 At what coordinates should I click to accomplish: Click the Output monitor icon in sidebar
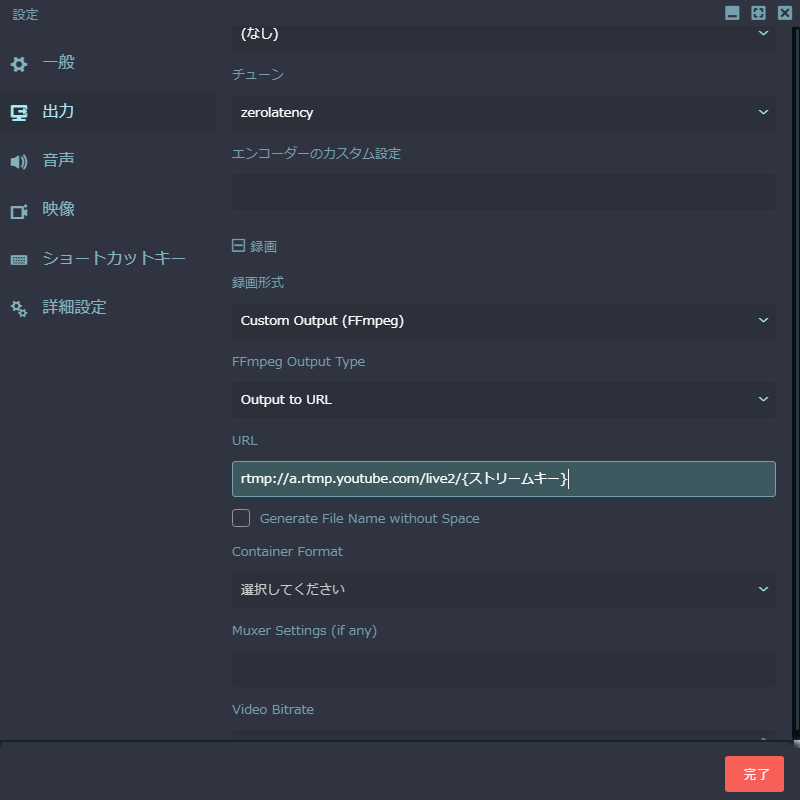19,113
